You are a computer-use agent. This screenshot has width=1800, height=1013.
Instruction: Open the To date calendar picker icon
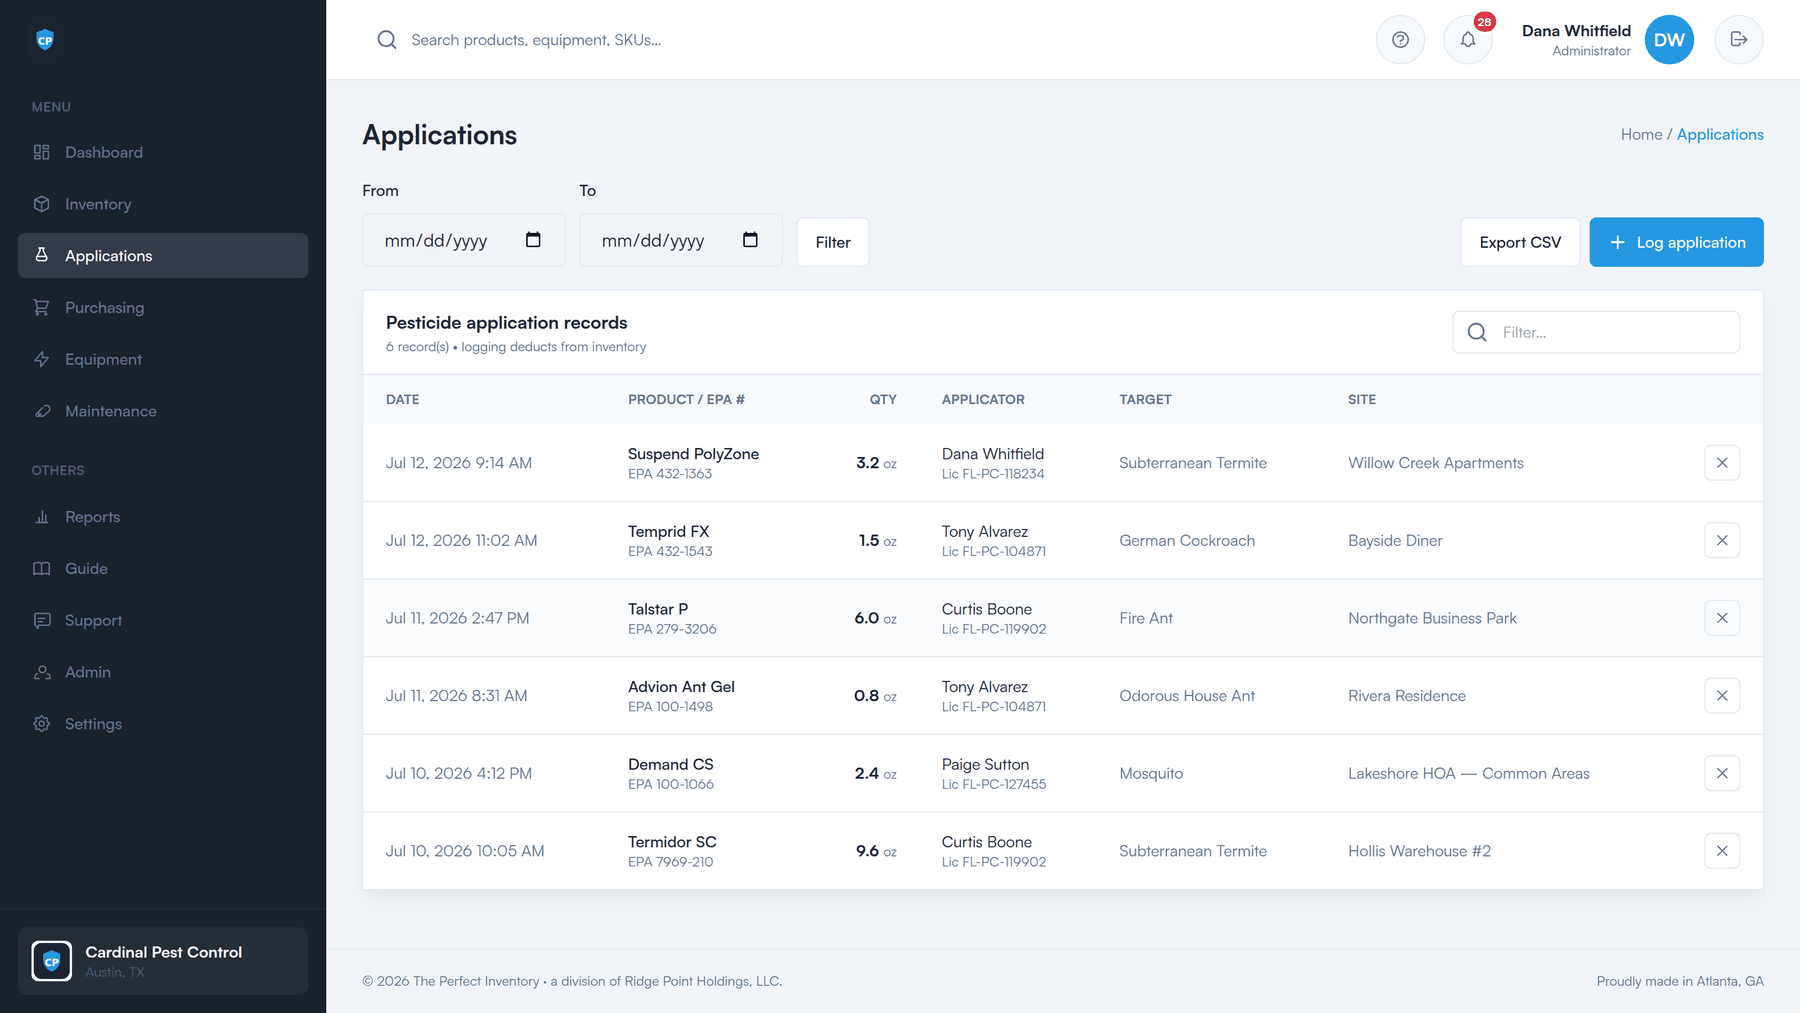pyautogui.click(x=750, y=240)
